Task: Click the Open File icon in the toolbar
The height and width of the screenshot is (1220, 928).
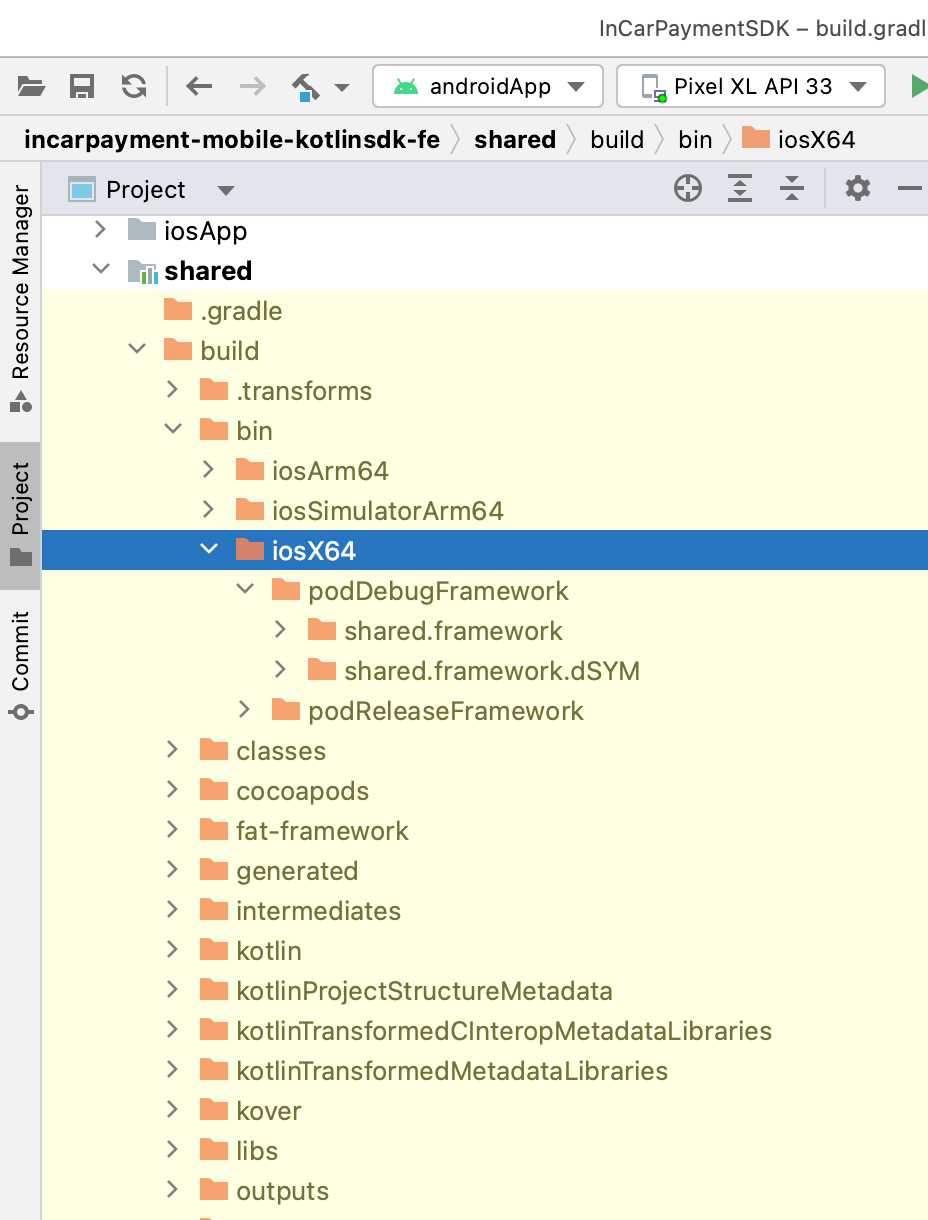Action: [31, 86]
